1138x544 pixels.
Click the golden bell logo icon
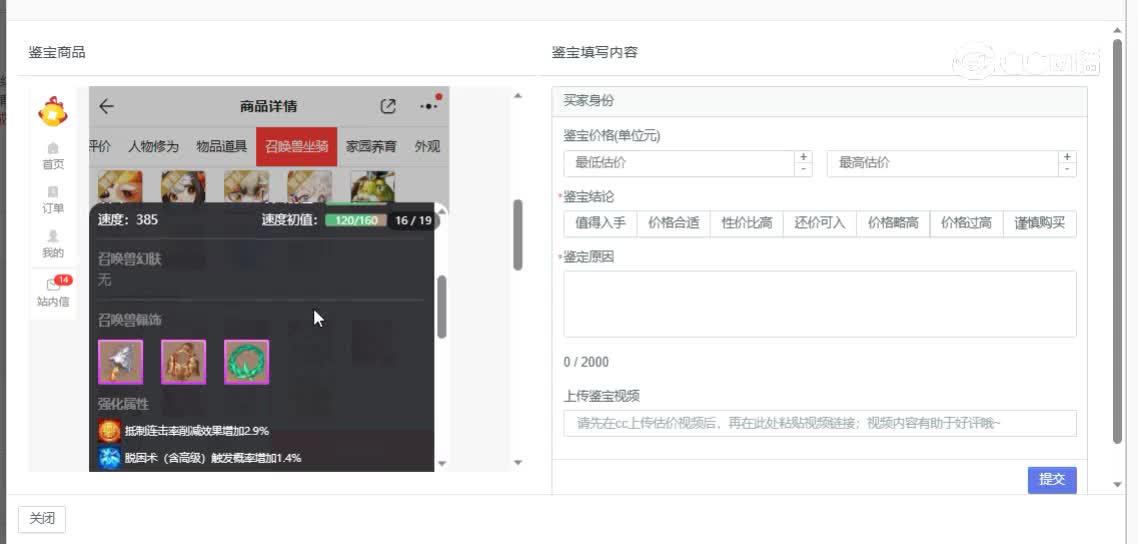53,112
